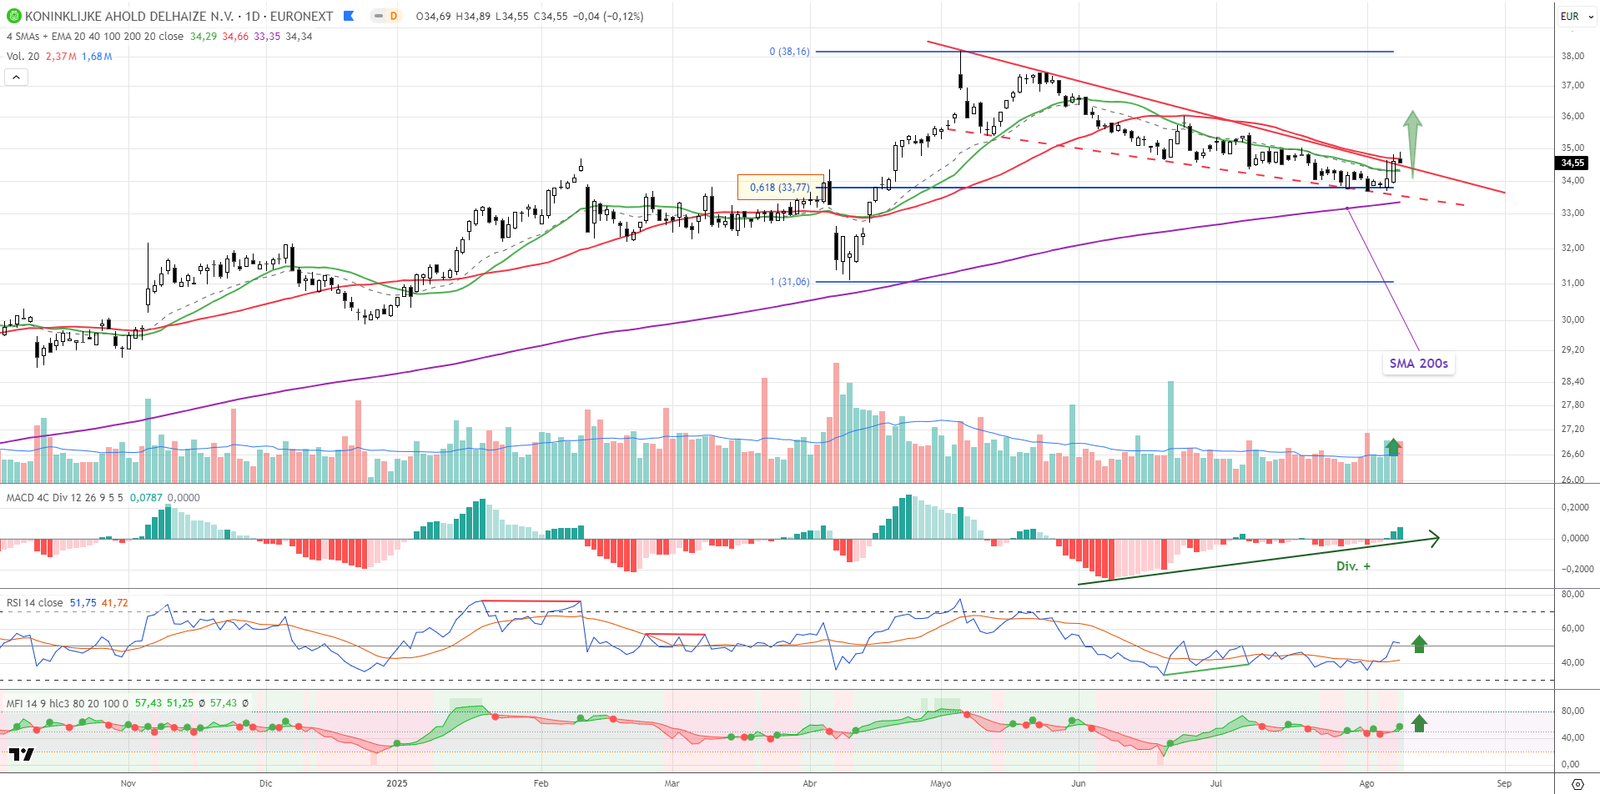
Task: Click the Mar label on time axis
Action: (x=672, y=783)
